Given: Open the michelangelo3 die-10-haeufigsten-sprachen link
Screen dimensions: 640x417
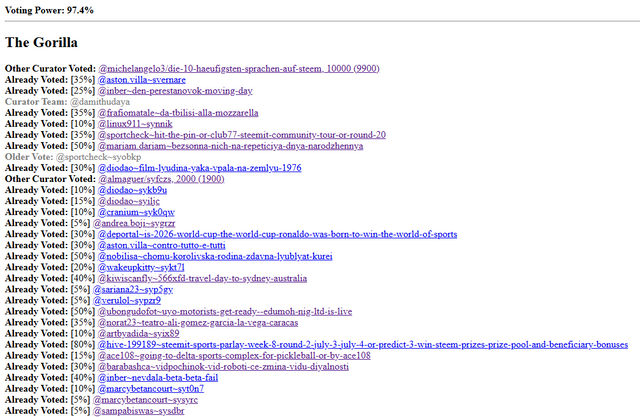Looking at the screenshot, I should (239, 69).
